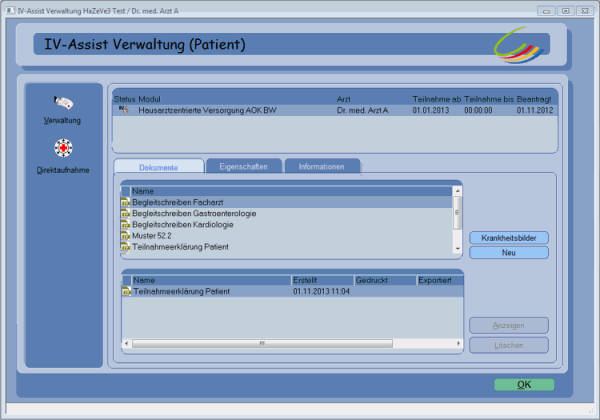Sort lower table by Gedruckt column
Screen dimensions: 600x420
coord(385,280)
